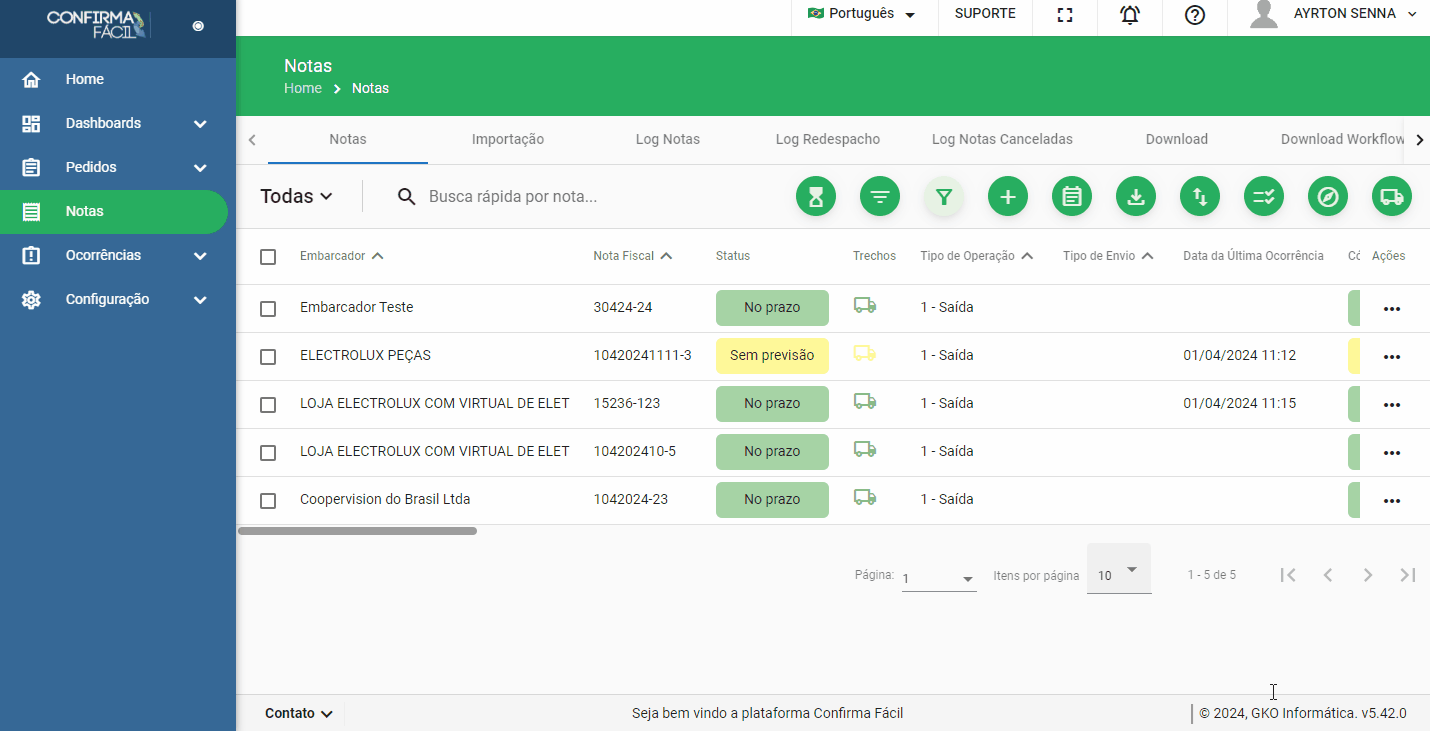The height and width of the screenshot is (731, 1430).
Task: Open the notifications bell
Action: [x=1130, y=15]
